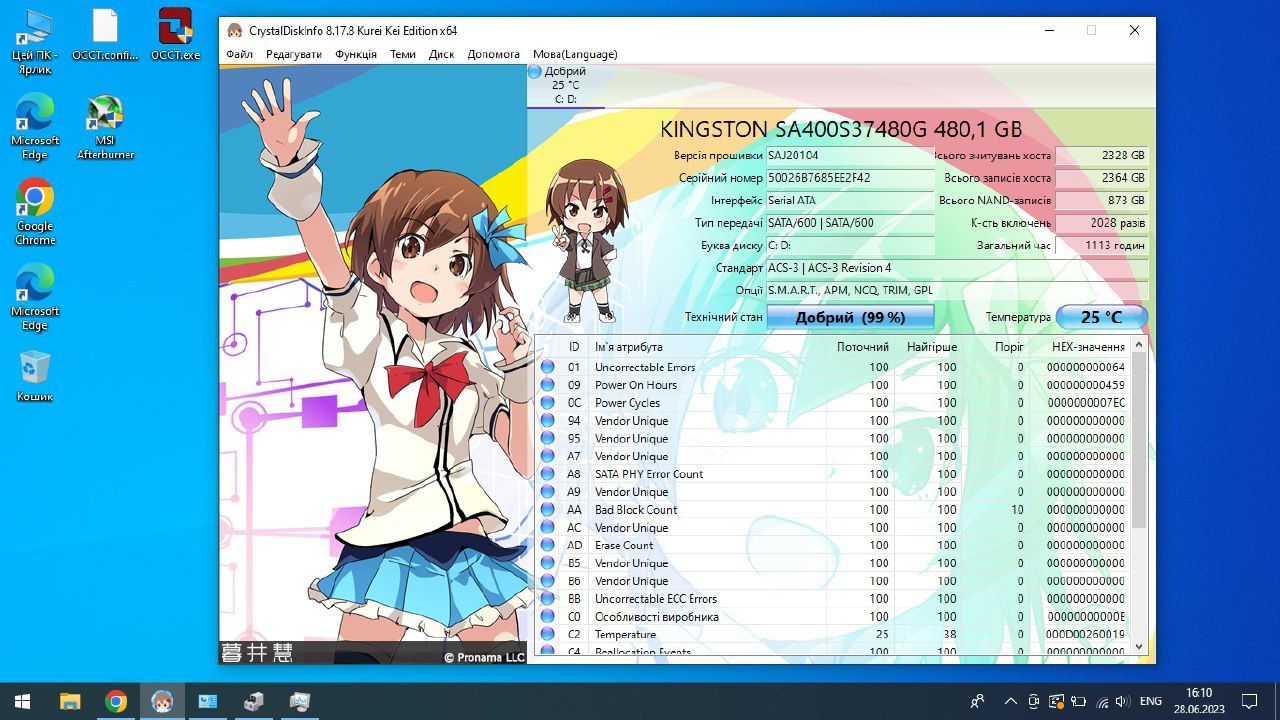Click the Найгірше column header
Screen dimensions: 1280x720
pos(932,347)
